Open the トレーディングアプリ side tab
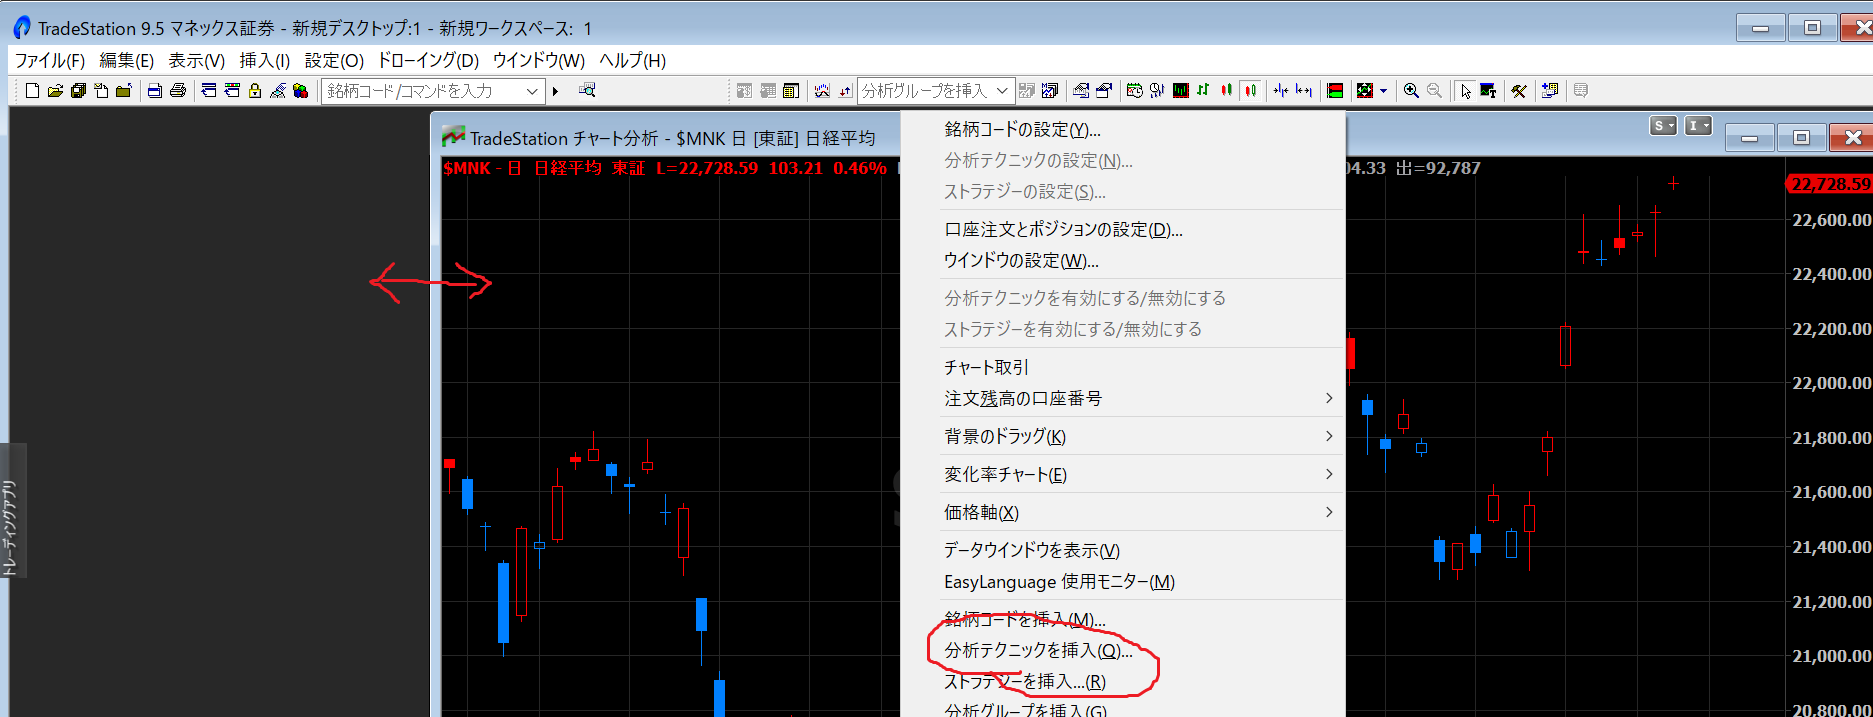Viewport: 1873px width, 717px height. pyautogui.click(x=11, y=512)
